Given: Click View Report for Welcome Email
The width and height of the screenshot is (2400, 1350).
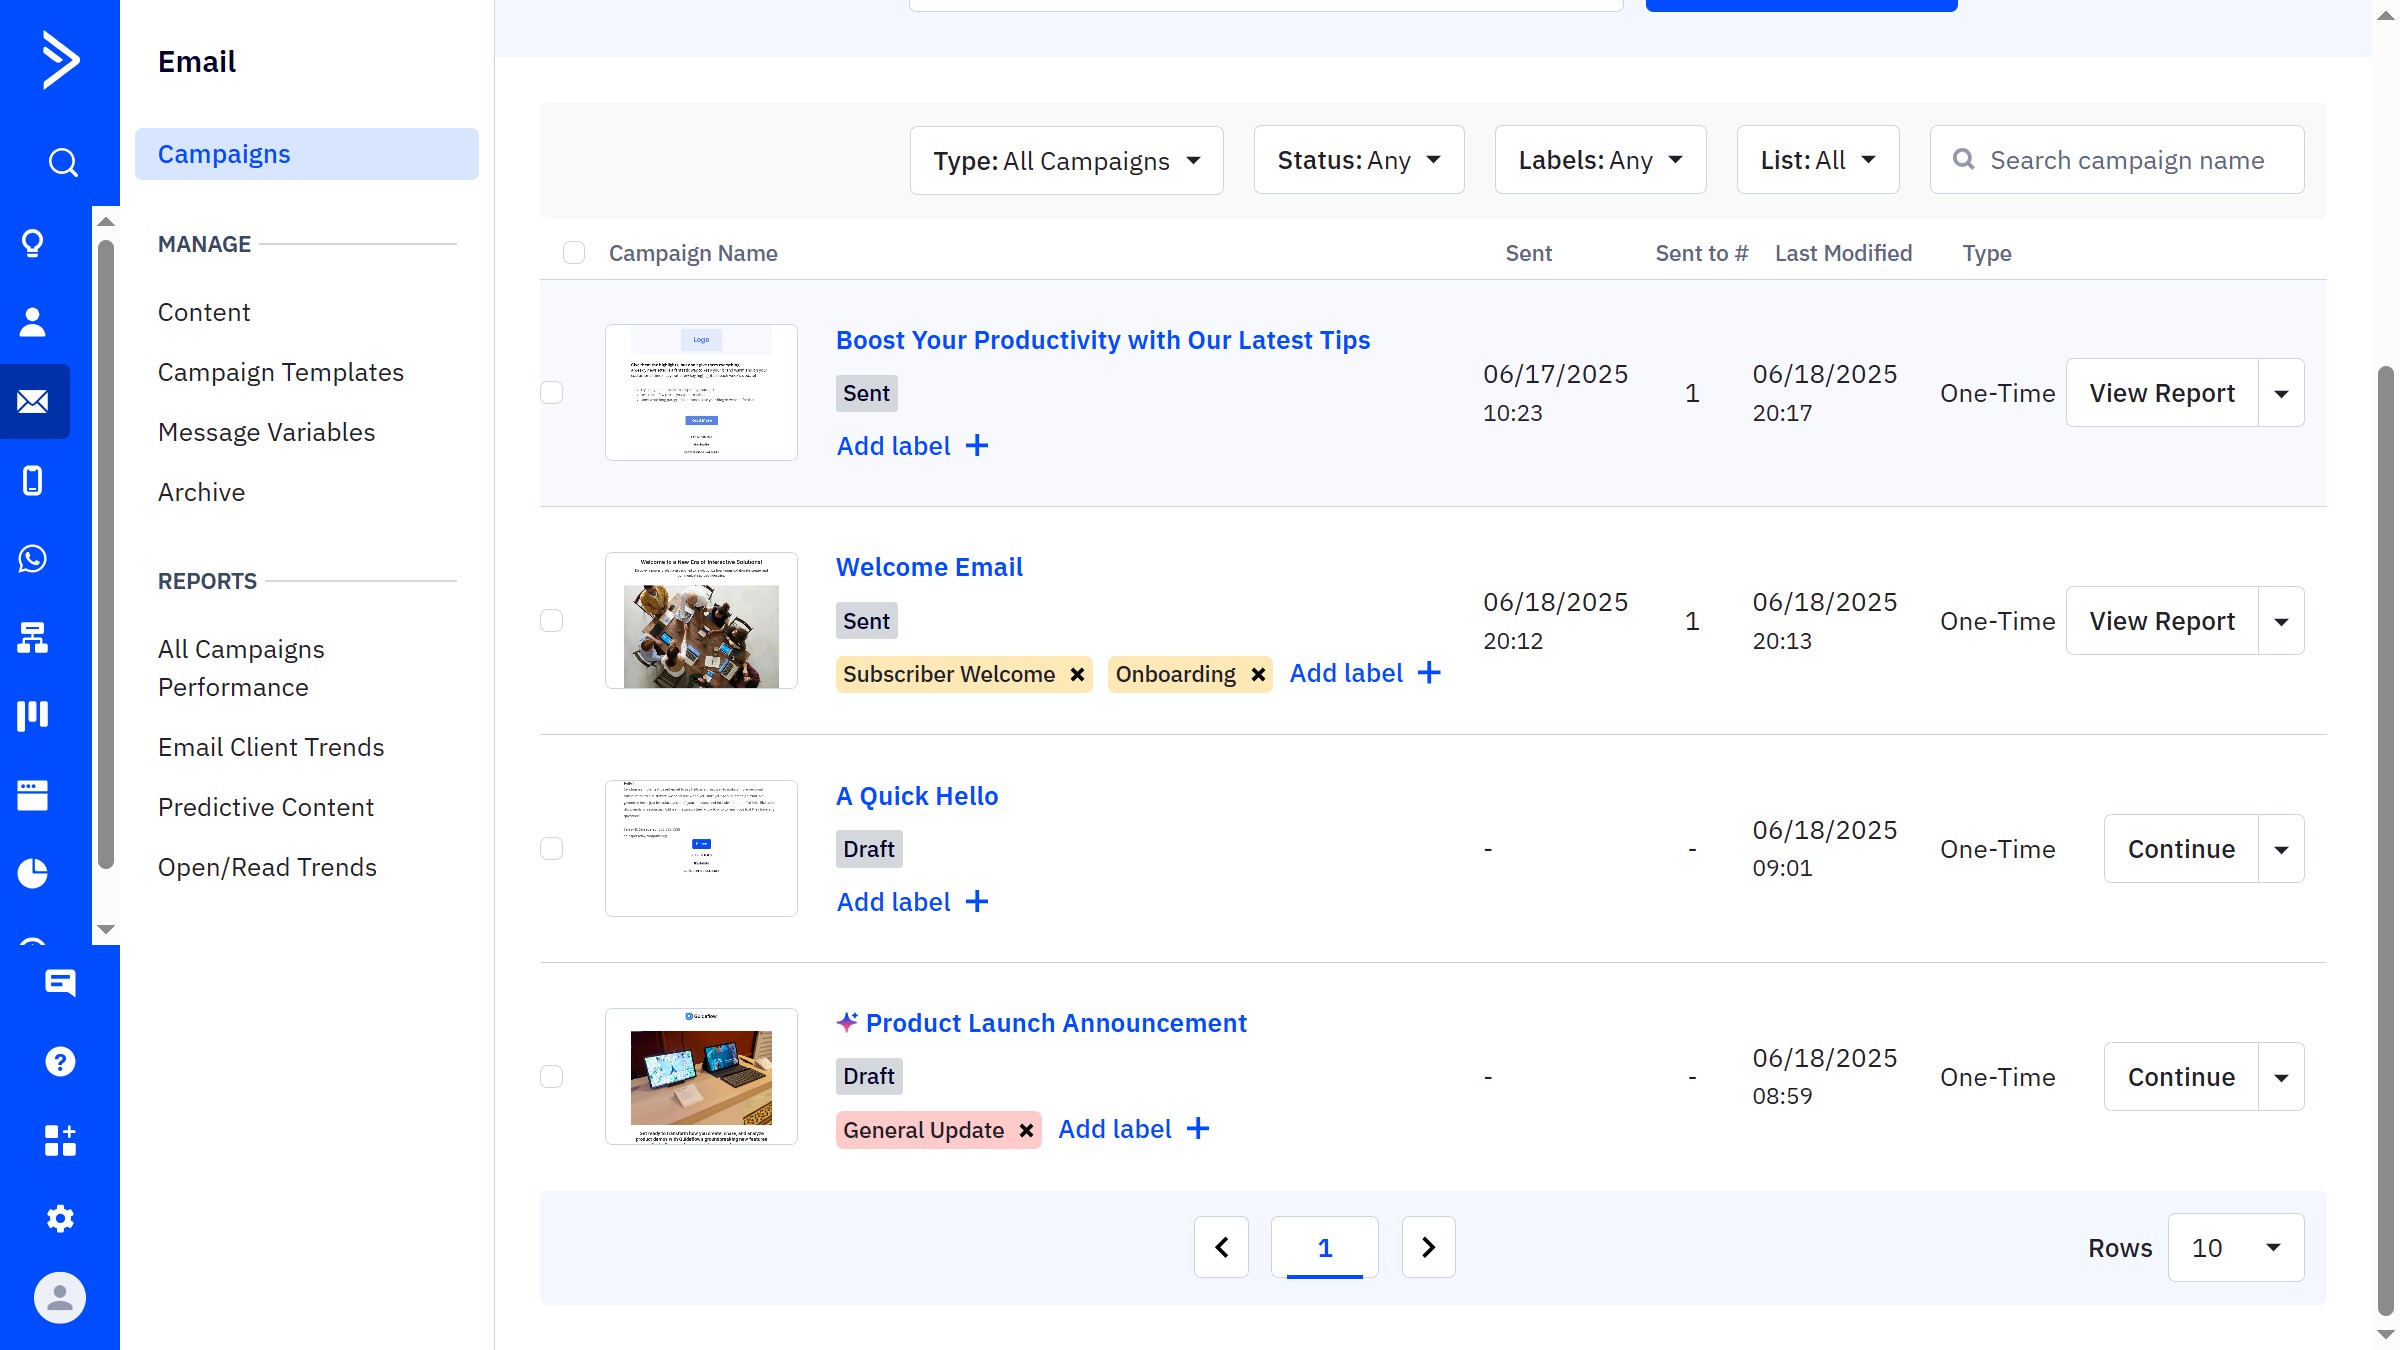Looking at the screenshot, I should point(2162,621).
